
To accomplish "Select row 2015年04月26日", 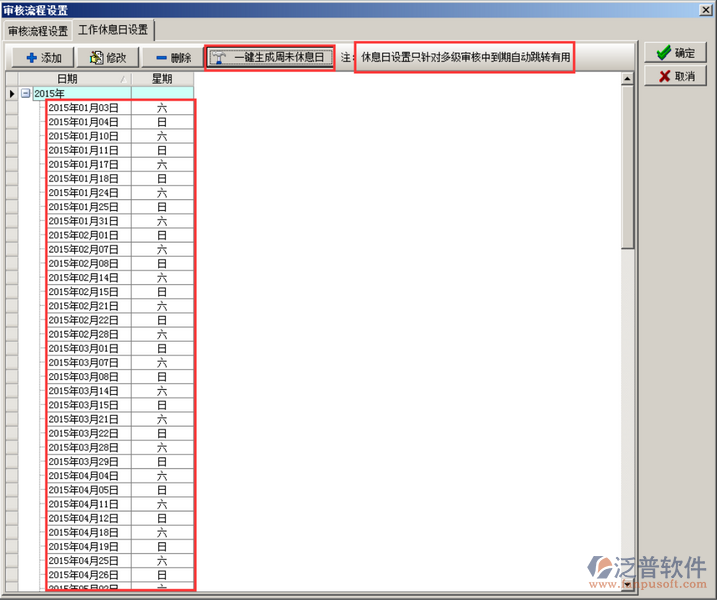I will 120,576.
